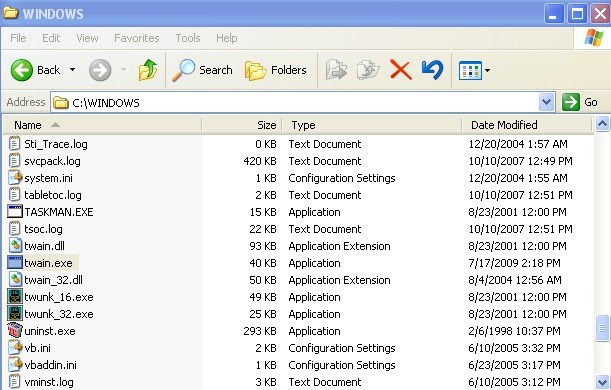Screen dimensions: 611x390
Task: Open the Favorites menu
Action: [x=136, y=38]
